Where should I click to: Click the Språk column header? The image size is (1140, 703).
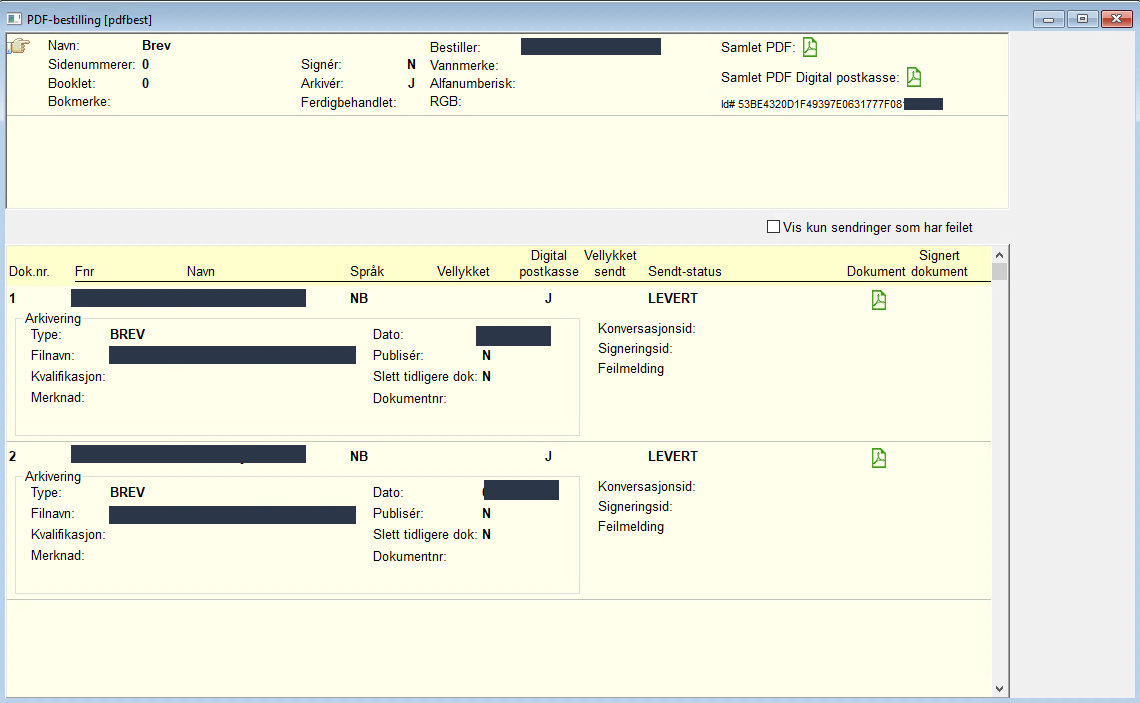coord(367,271)
